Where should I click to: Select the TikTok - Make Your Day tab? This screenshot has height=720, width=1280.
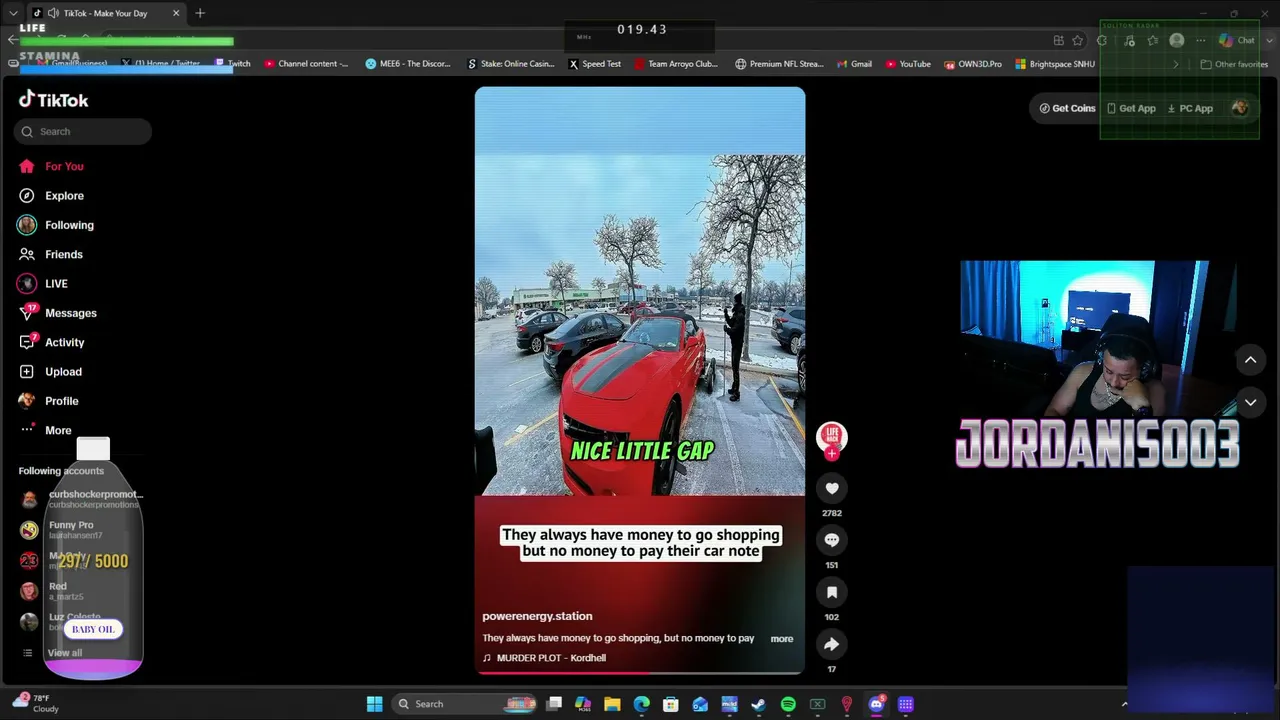pyautogui.click(x=104, y=13)
